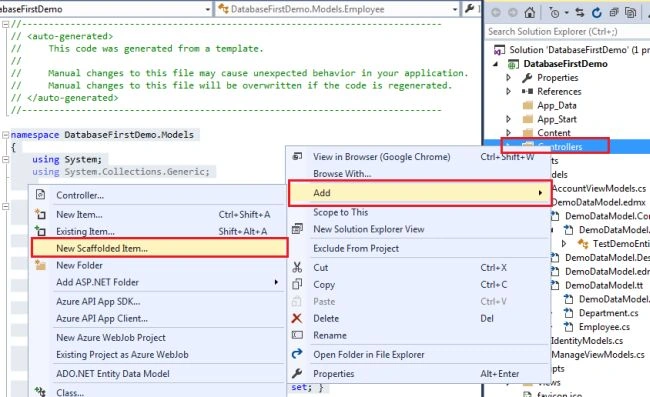The width and height of the screenshot is (650, 397).
Task: Select AccountViewModels.cs file
Action: [x=599, y=189]
